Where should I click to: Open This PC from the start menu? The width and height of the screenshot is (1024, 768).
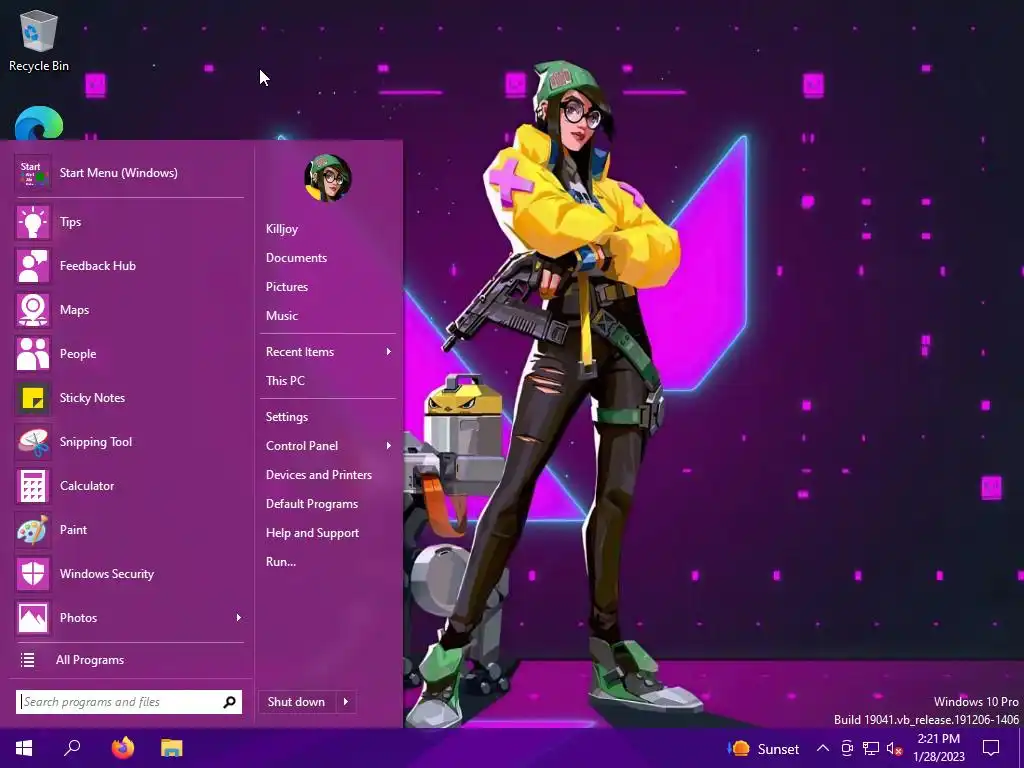[285, 381]
